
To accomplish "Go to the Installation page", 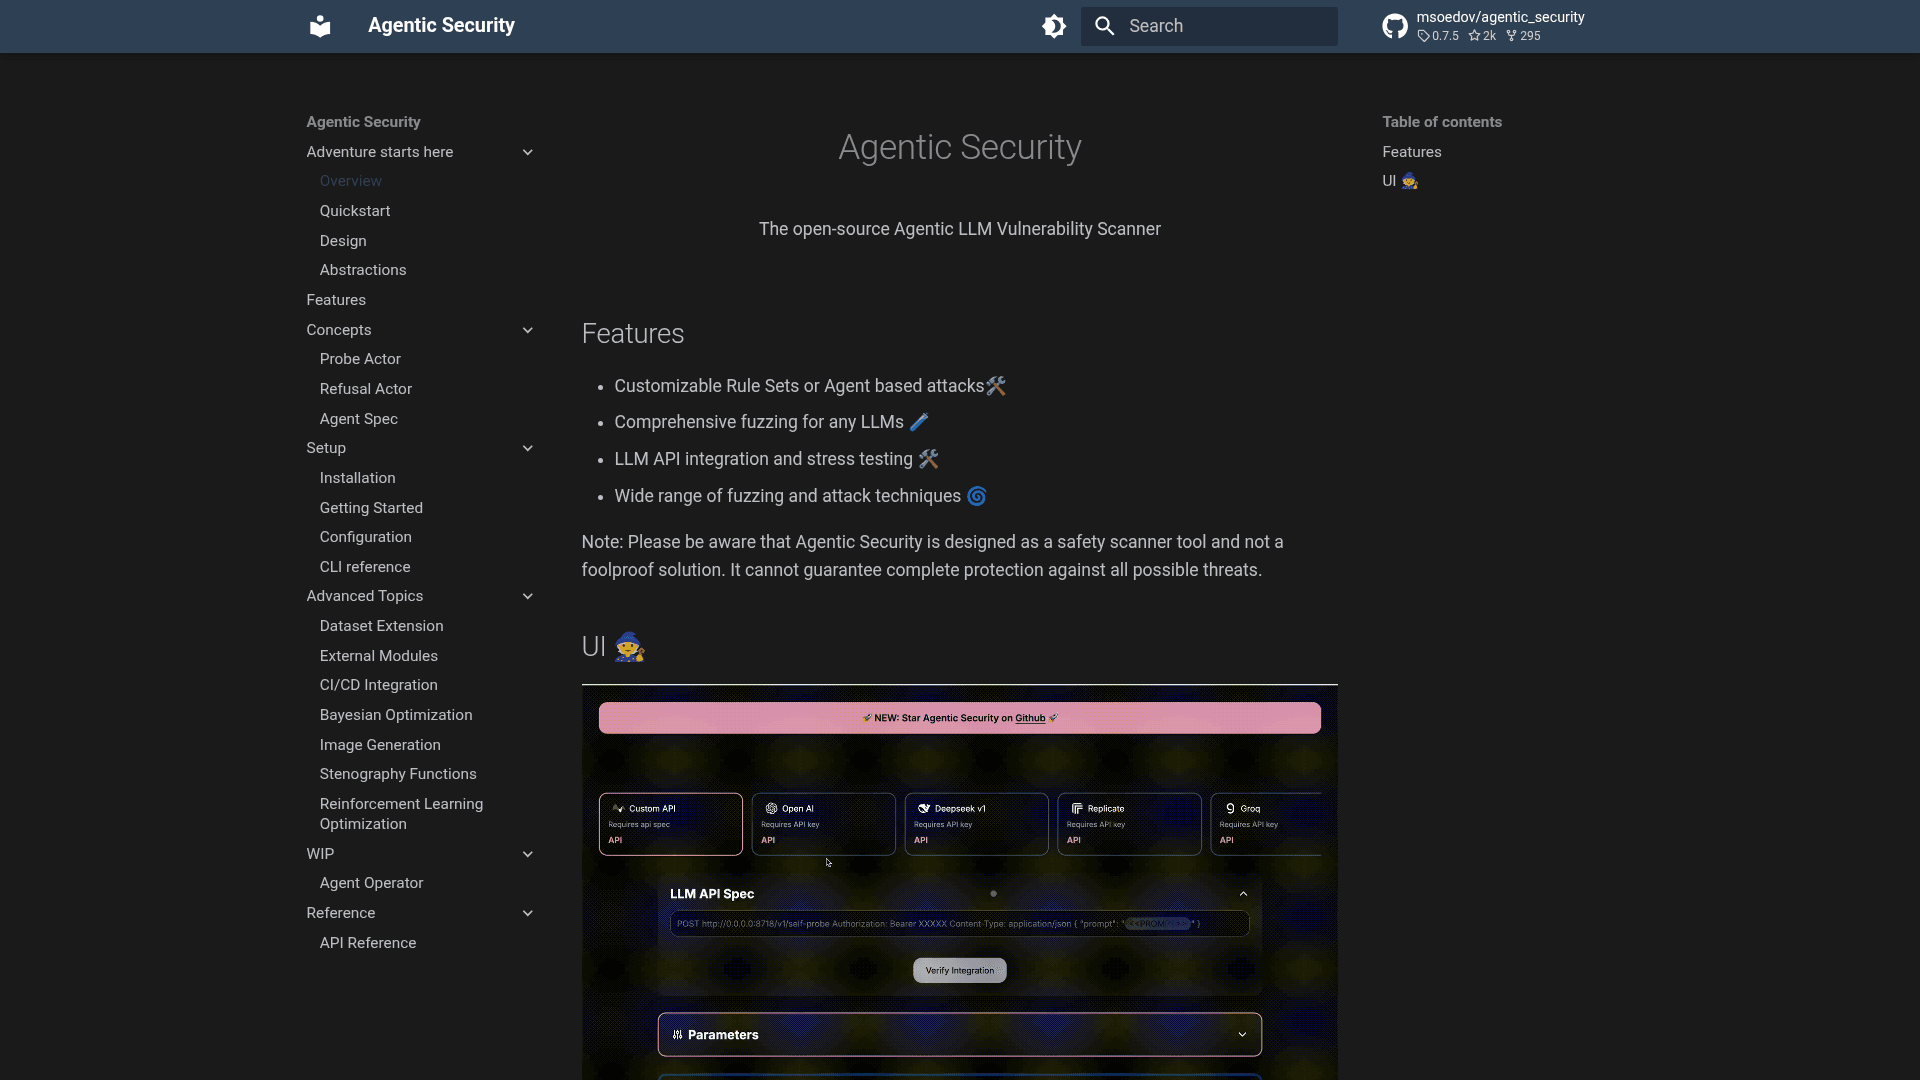I will 358,478.
